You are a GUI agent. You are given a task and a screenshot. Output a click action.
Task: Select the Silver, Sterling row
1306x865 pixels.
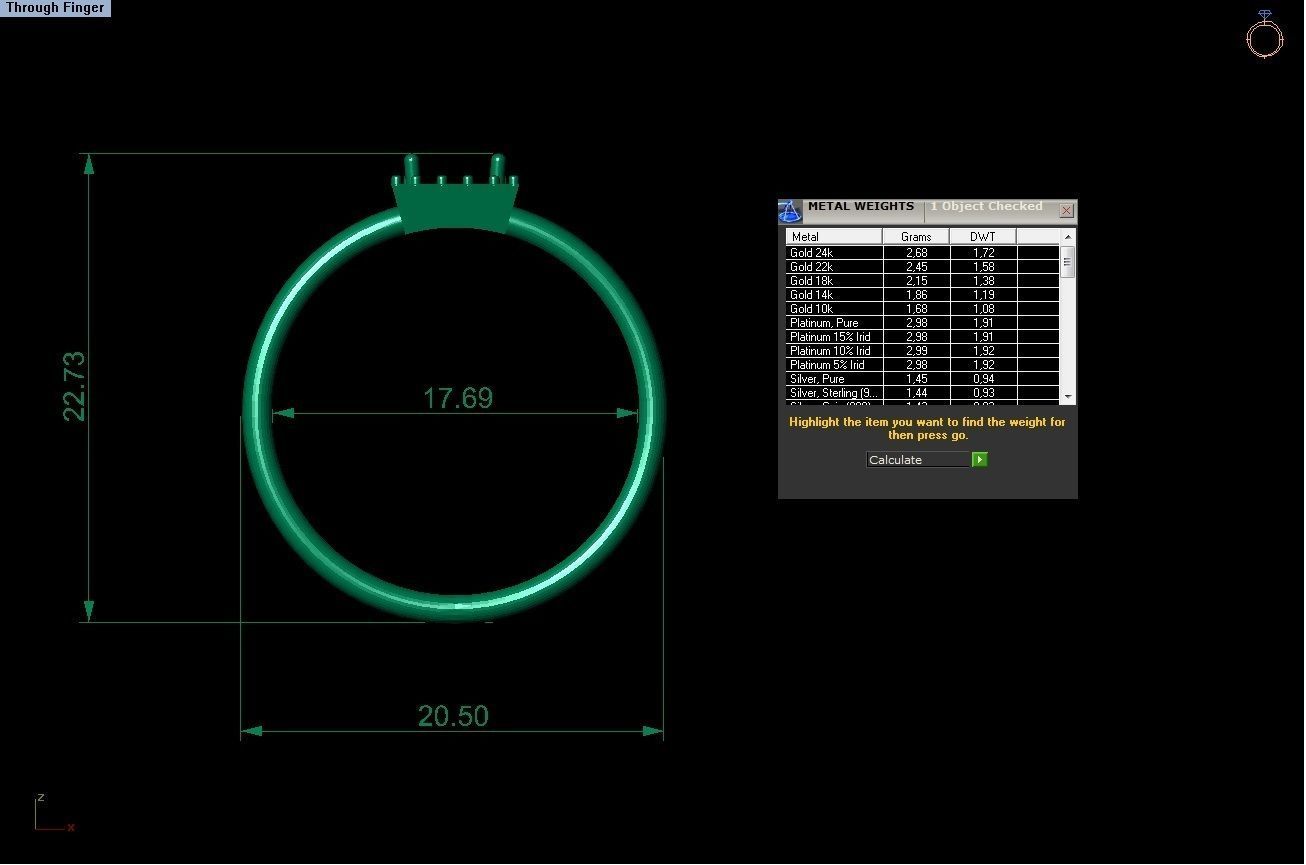click(x=922, y=393)
